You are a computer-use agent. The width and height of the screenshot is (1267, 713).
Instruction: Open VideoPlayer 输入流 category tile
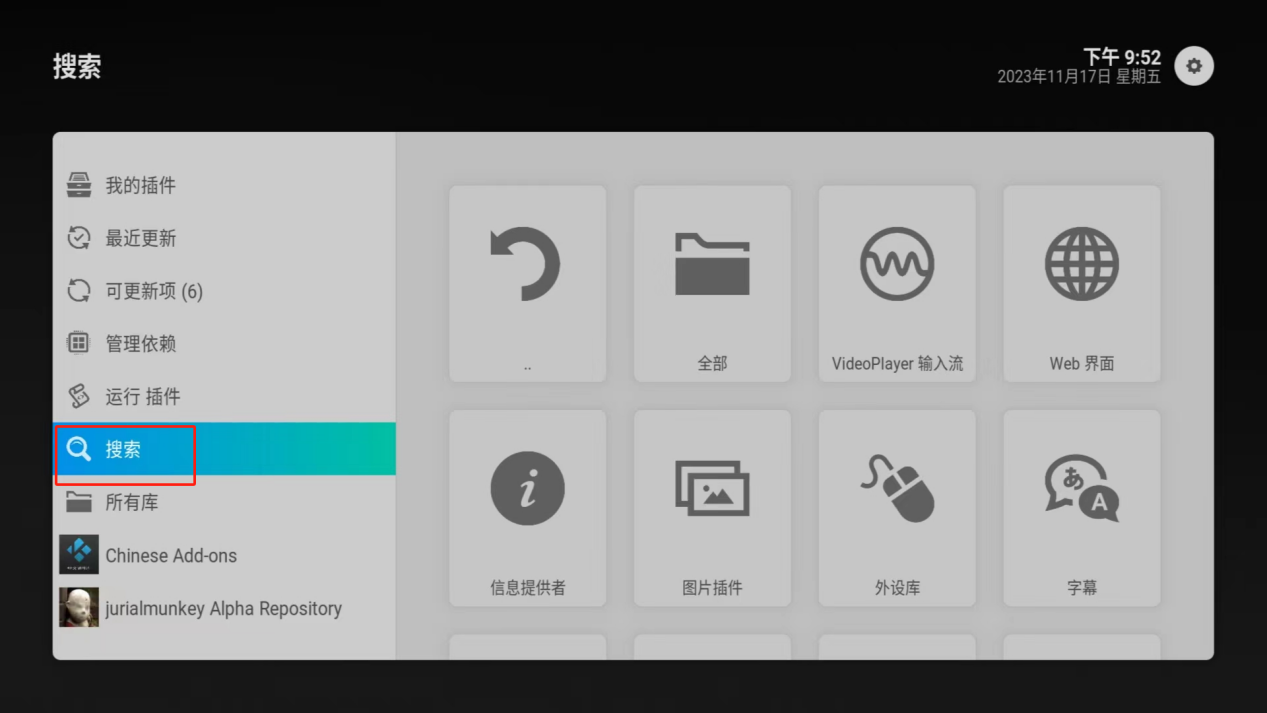pyautogui.click(x=897, y=283)
